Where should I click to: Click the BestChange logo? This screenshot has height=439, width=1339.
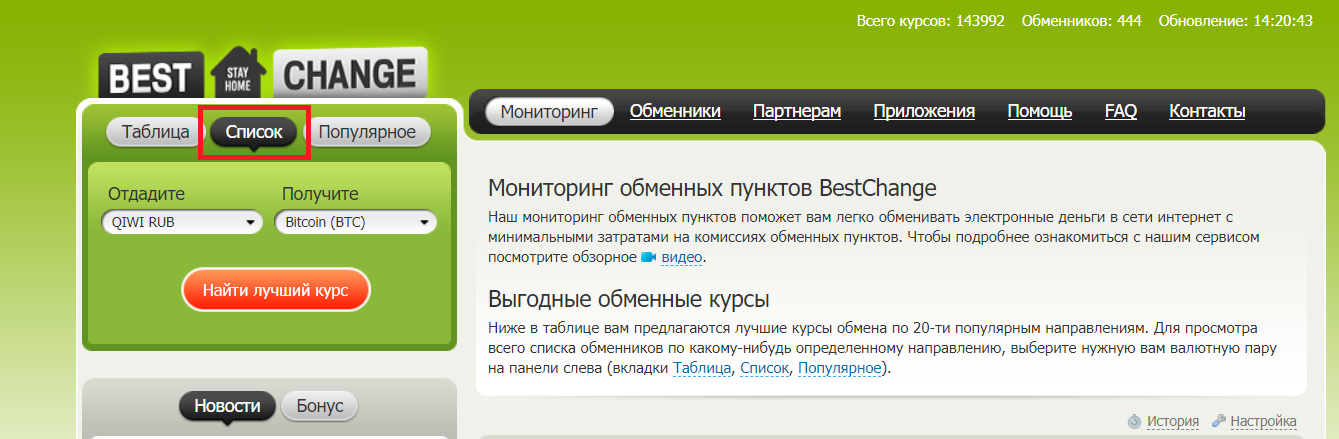click(263, 73)
